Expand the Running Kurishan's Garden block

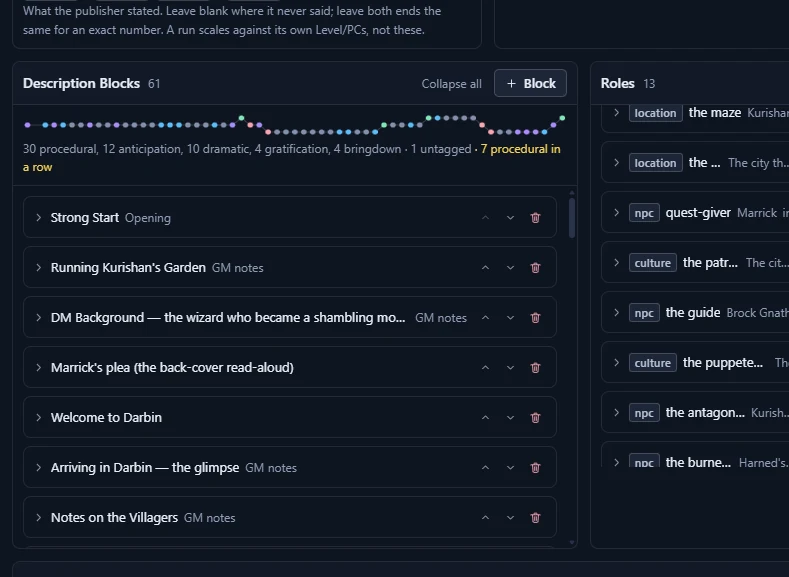(38, 268)
